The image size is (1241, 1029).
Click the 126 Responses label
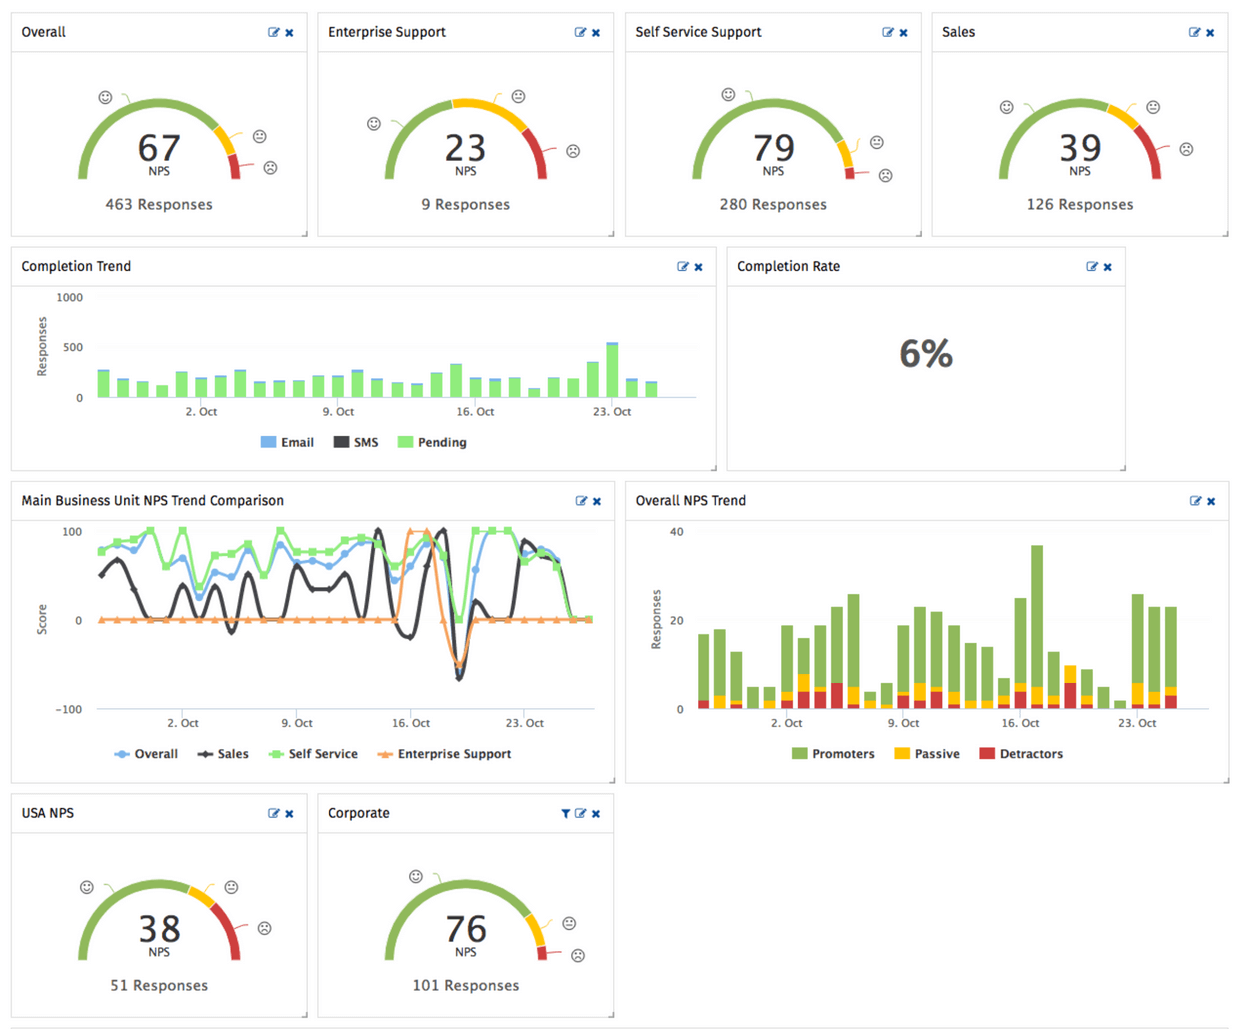click(x=1080, y=205)
